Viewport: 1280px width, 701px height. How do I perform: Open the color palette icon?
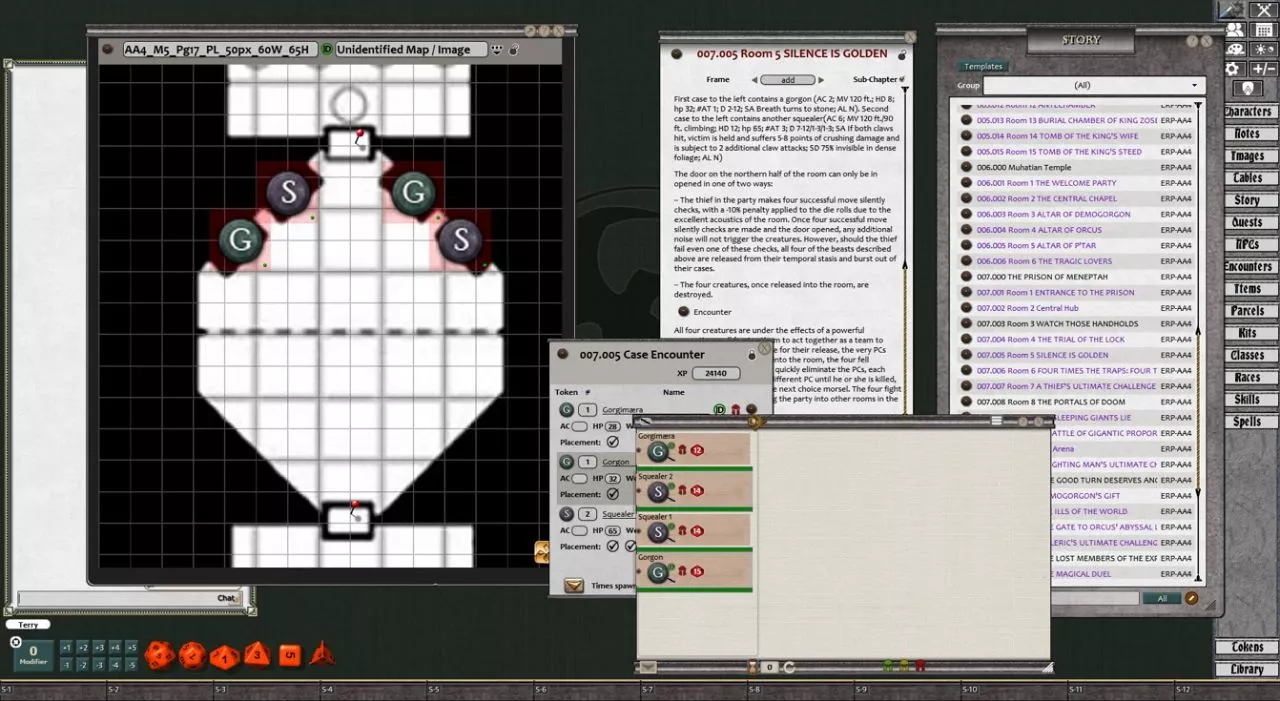coord(1236,49)
